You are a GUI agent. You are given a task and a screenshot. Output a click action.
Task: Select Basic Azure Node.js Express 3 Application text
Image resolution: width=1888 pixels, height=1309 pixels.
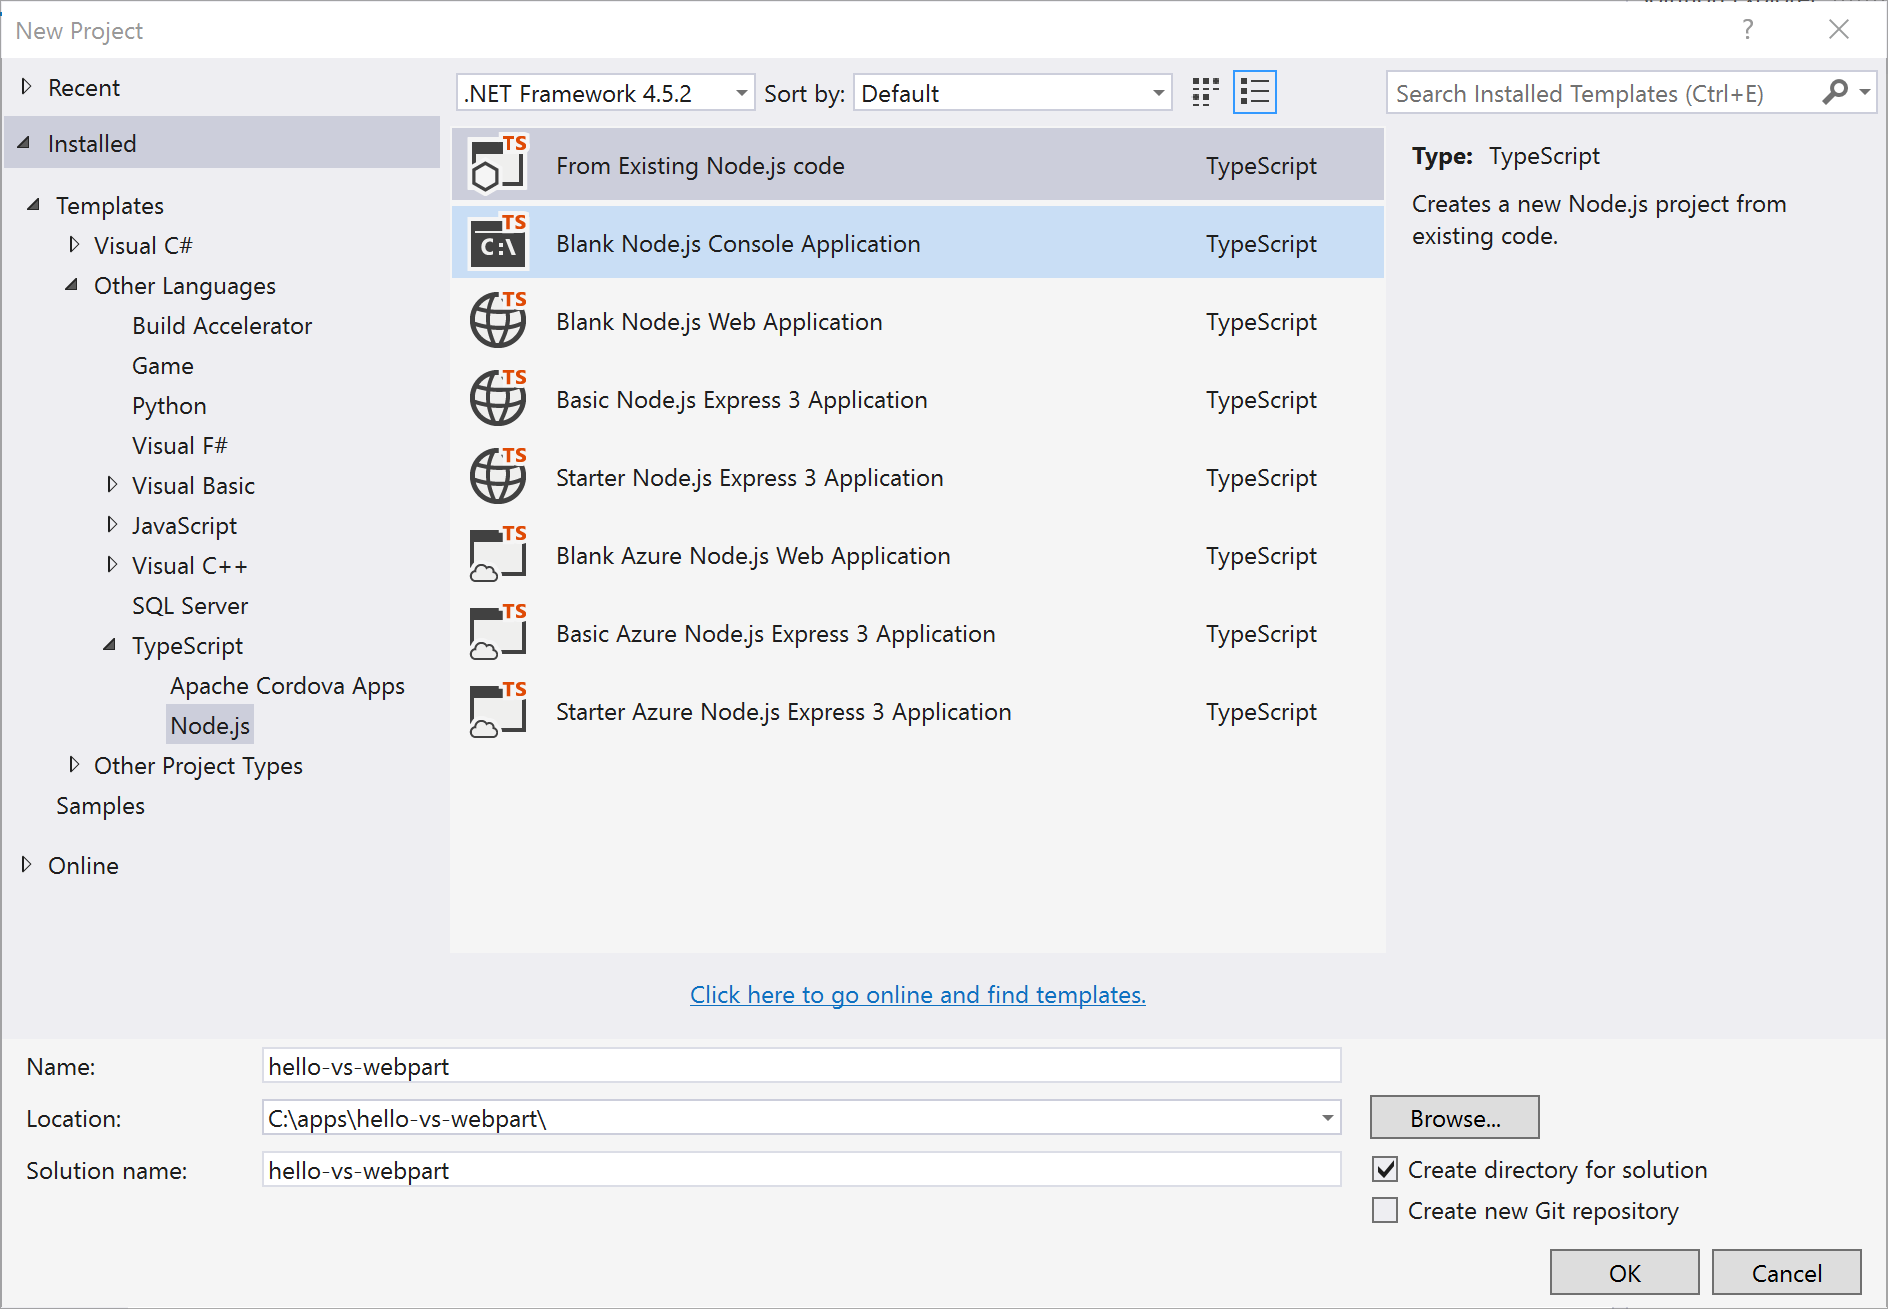(775, 634)
